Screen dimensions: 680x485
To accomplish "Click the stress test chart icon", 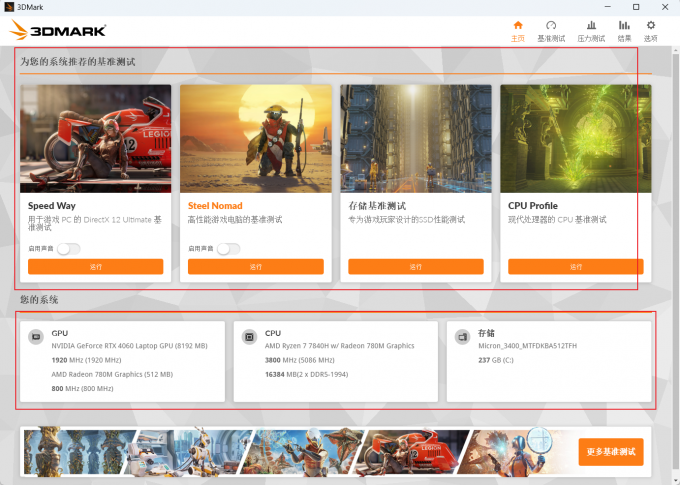I will click(x=591, y=25).
